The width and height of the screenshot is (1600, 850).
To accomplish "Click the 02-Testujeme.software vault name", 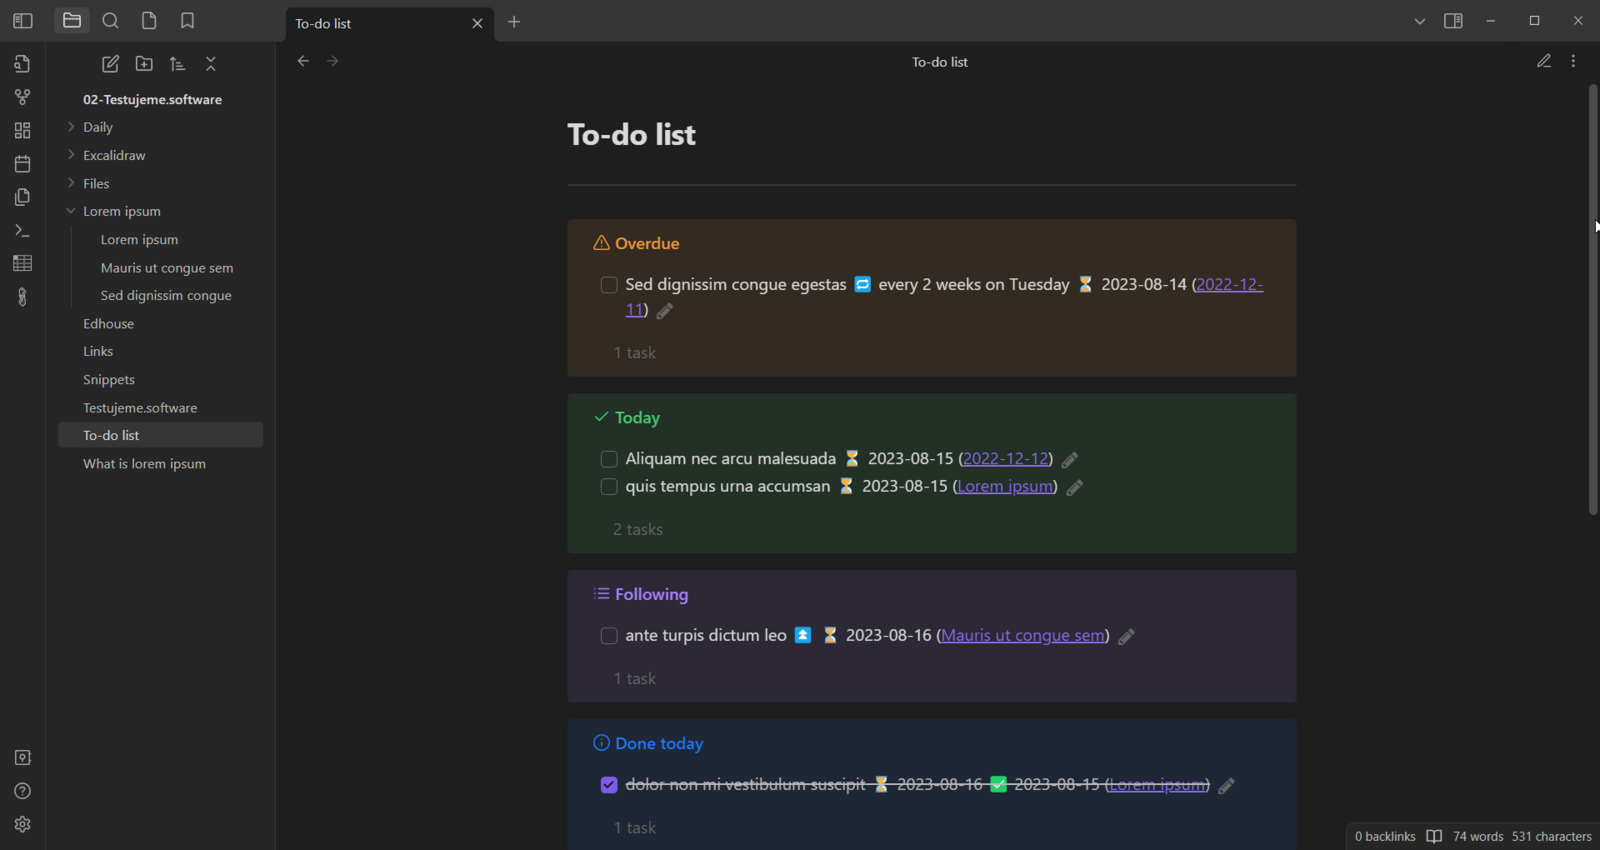I will point(152,100).
